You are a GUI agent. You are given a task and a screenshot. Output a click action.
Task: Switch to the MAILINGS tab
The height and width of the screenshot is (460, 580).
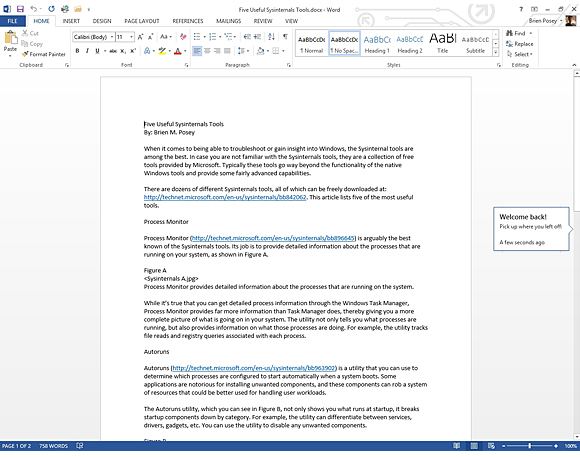click(228, 21)
